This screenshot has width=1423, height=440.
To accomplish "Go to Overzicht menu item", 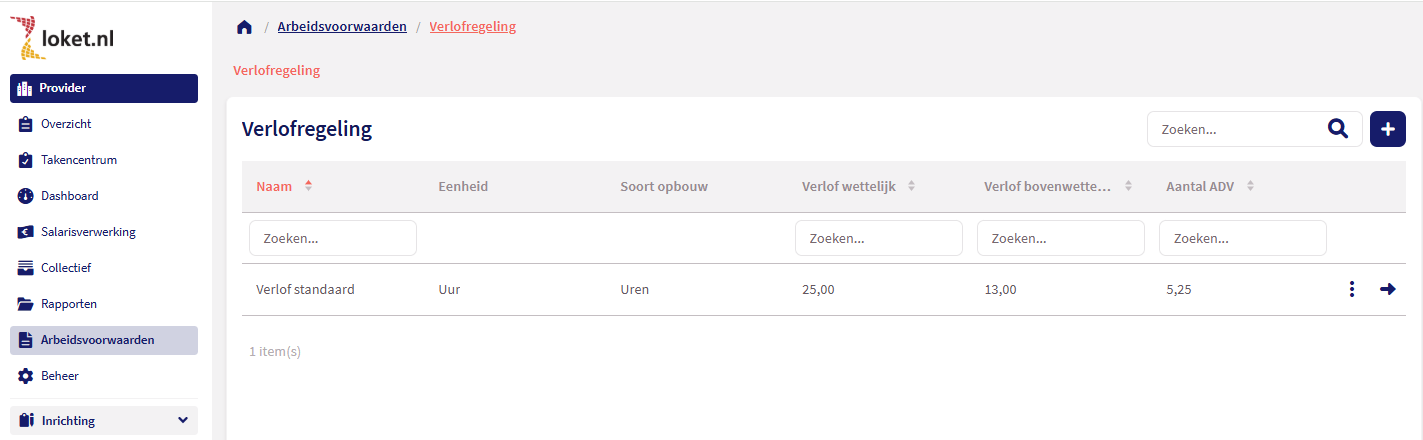I will click(66, 124).
